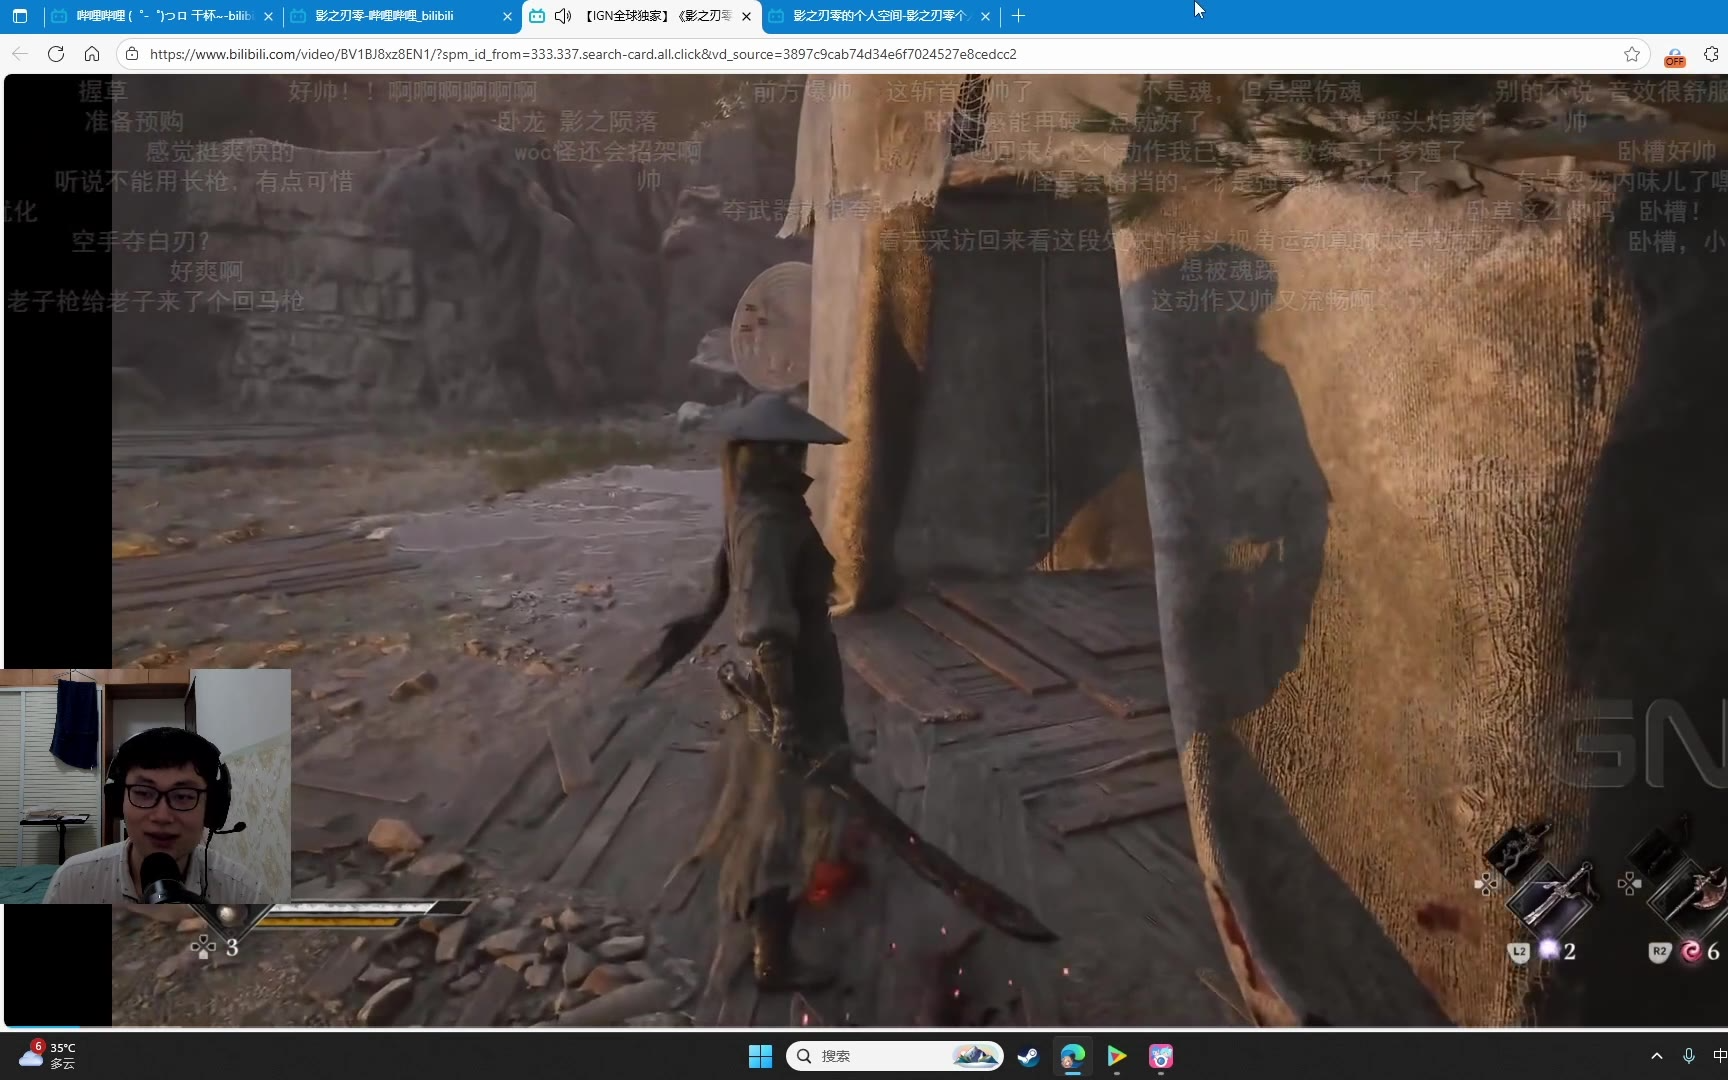Open the browser extensions menu

(1712, 54)
